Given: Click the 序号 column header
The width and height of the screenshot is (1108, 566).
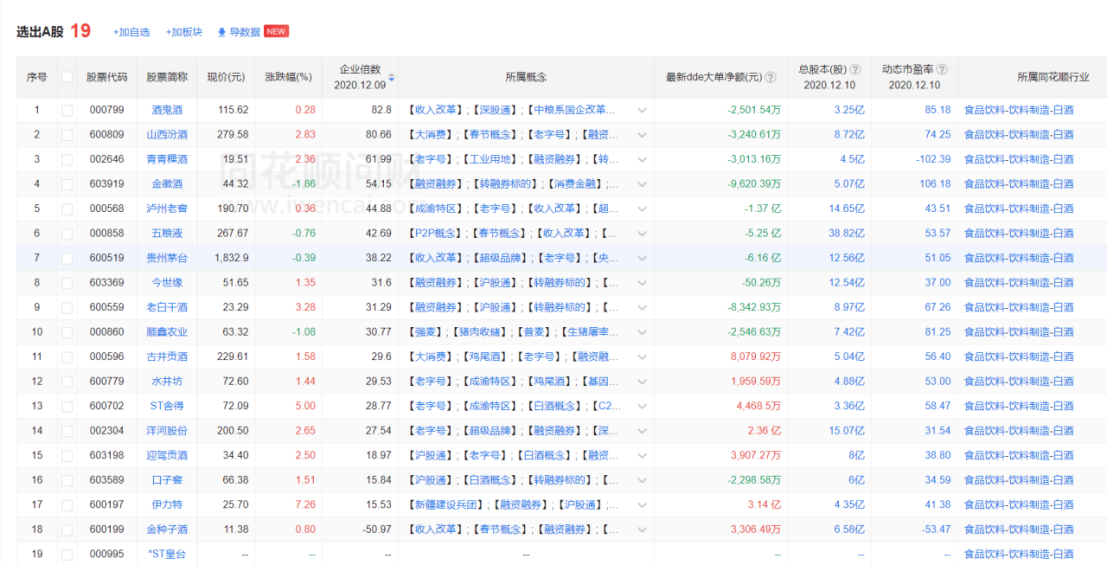Looking at the screenshot, I should 37,77.
